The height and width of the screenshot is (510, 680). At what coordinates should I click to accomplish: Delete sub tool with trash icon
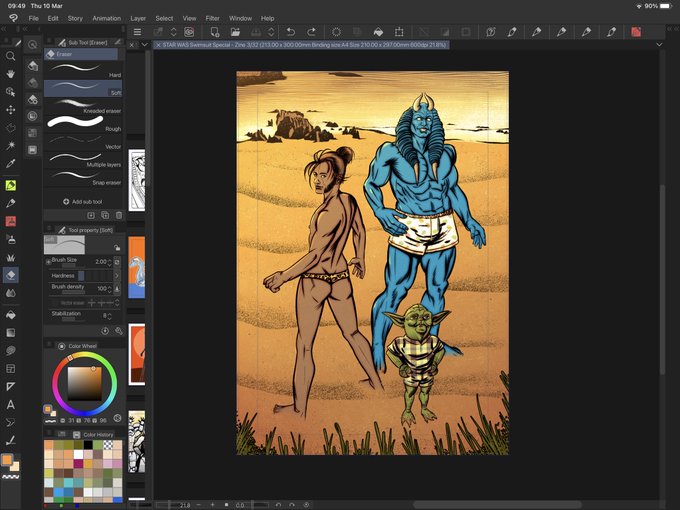pos(119,215)
